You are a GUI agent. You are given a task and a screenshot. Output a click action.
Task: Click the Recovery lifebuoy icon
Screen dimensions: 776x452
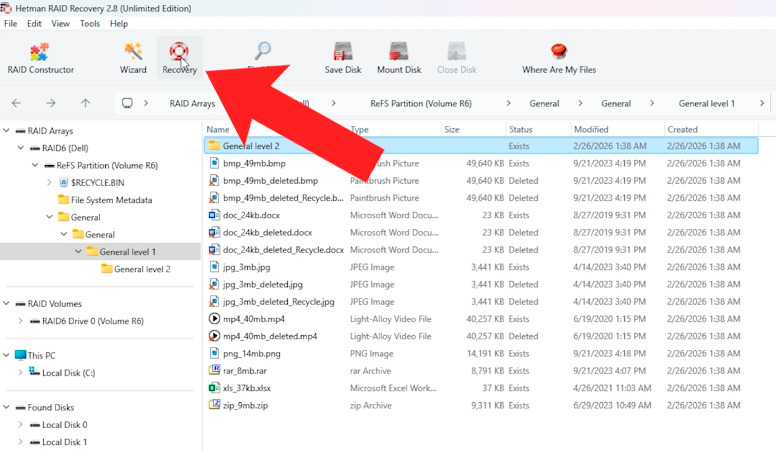179,51
